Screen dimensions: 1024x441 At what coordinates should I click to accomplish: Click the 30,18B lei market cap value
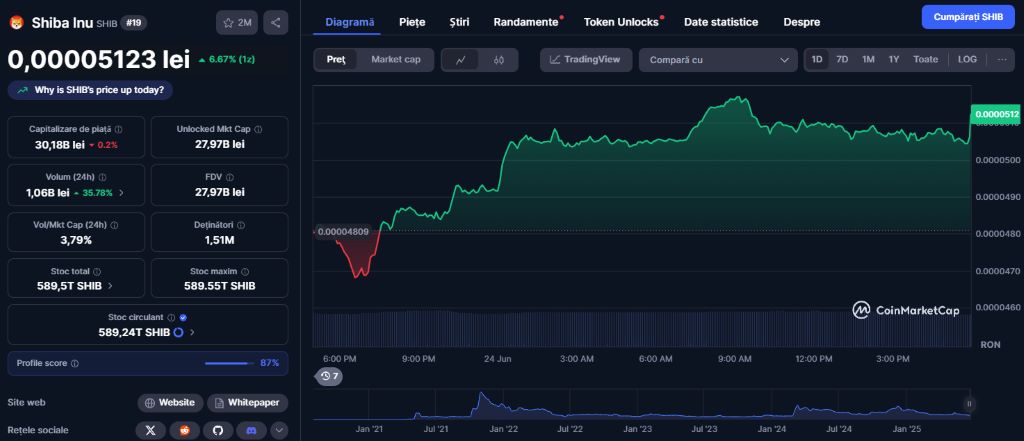(60, 144)
